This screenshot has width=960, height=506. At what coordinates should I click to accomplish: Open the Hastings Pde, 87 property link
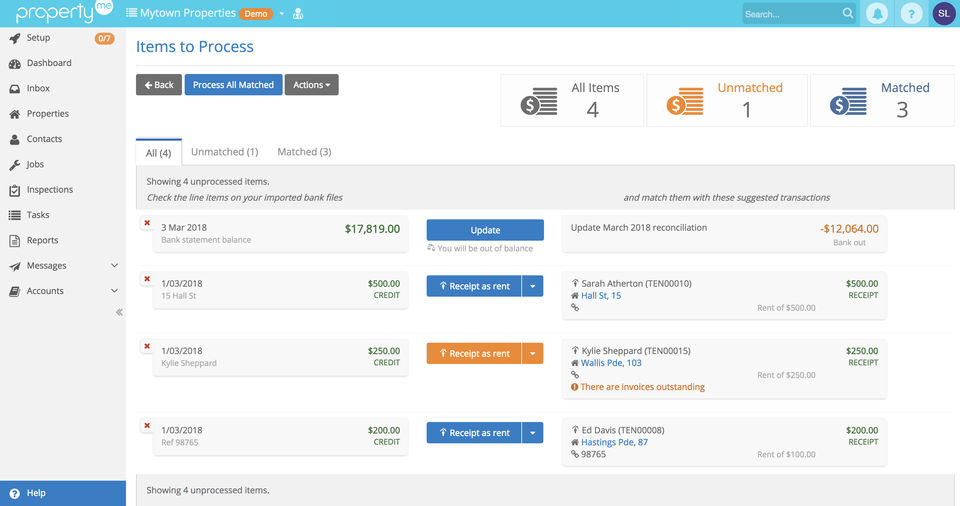click(614, 442)
